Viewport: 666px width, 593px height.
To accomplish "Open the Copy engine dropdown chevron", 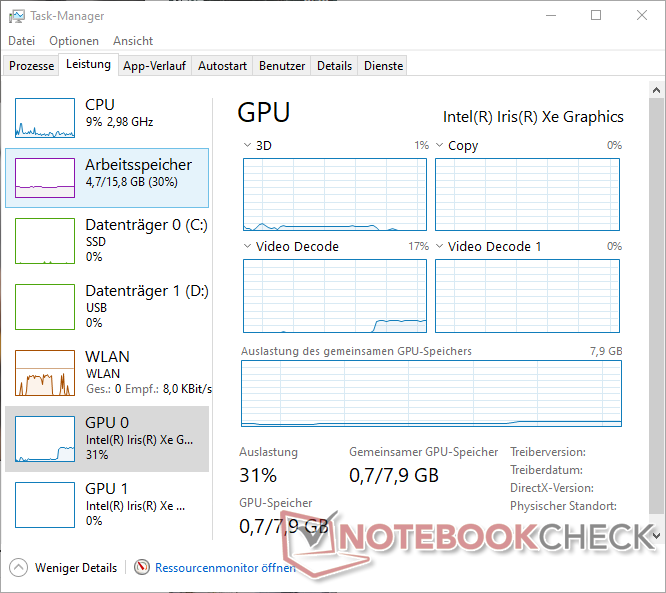I will click(440, 145).
